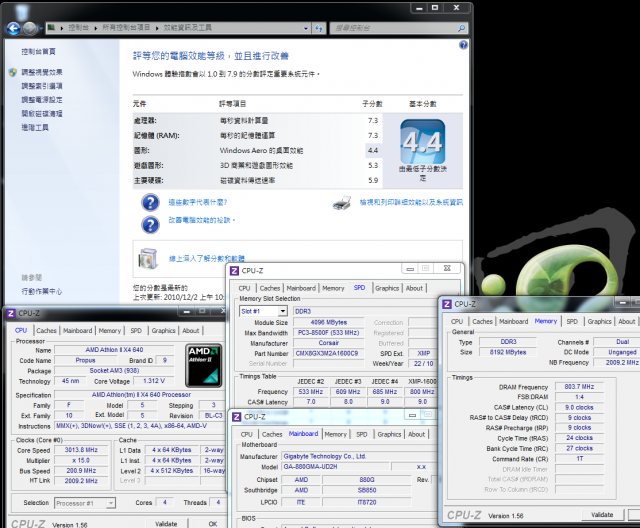This screenshot has height=528, width=640.
Task: Click OK button in the CPU window
Action: (x=213, y=523)
